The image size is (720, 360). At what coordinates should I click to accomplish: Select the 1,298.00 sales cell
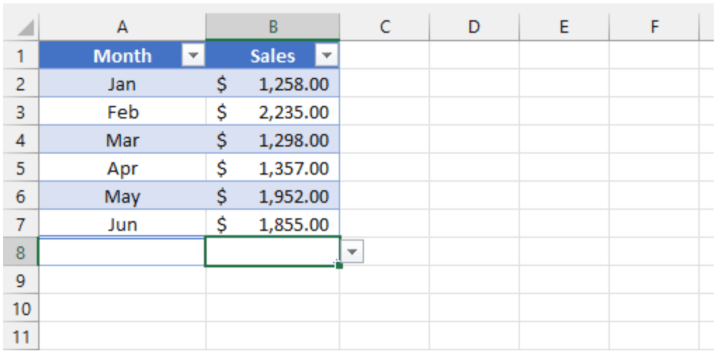click(x=273, y=140)
